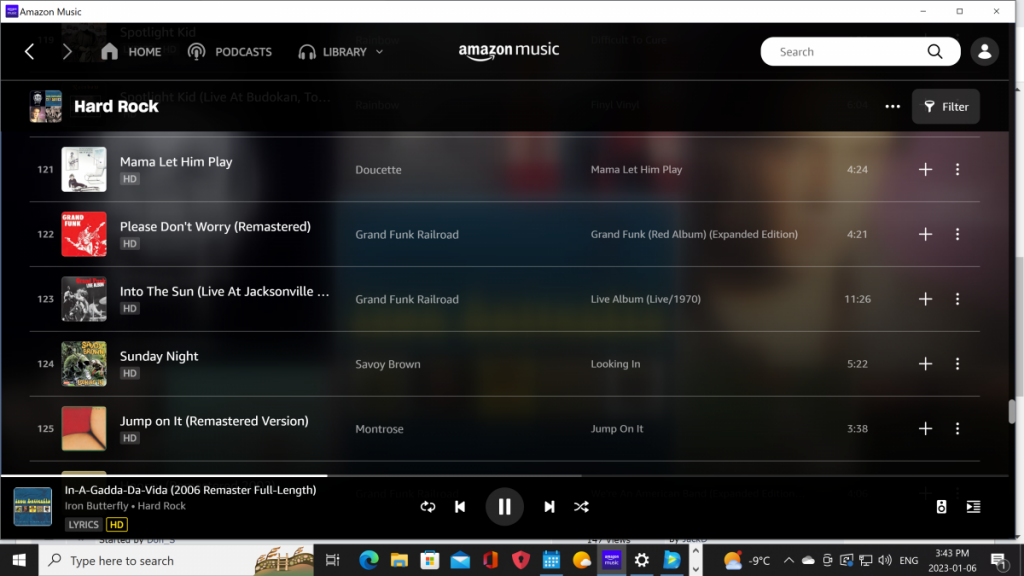Toggle shuffle playback

point(581,507)
